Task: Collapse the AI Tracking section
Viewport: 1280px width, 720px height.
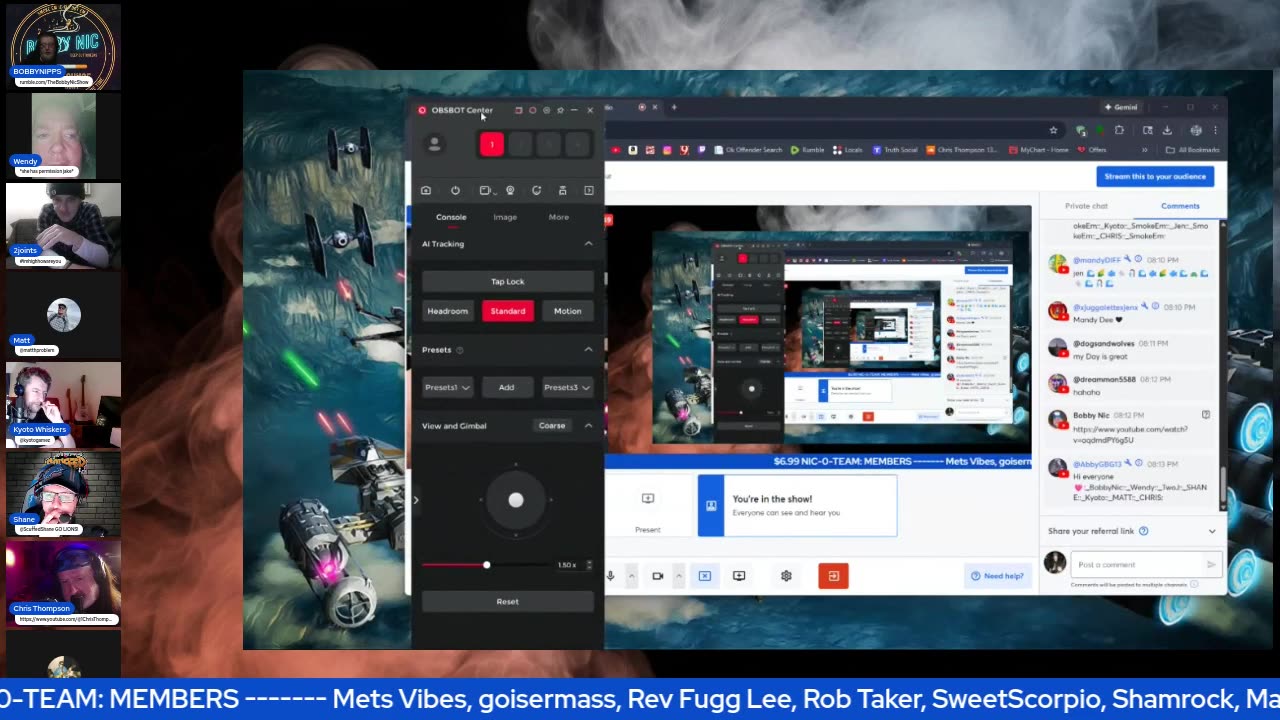Action: point(588,244)
